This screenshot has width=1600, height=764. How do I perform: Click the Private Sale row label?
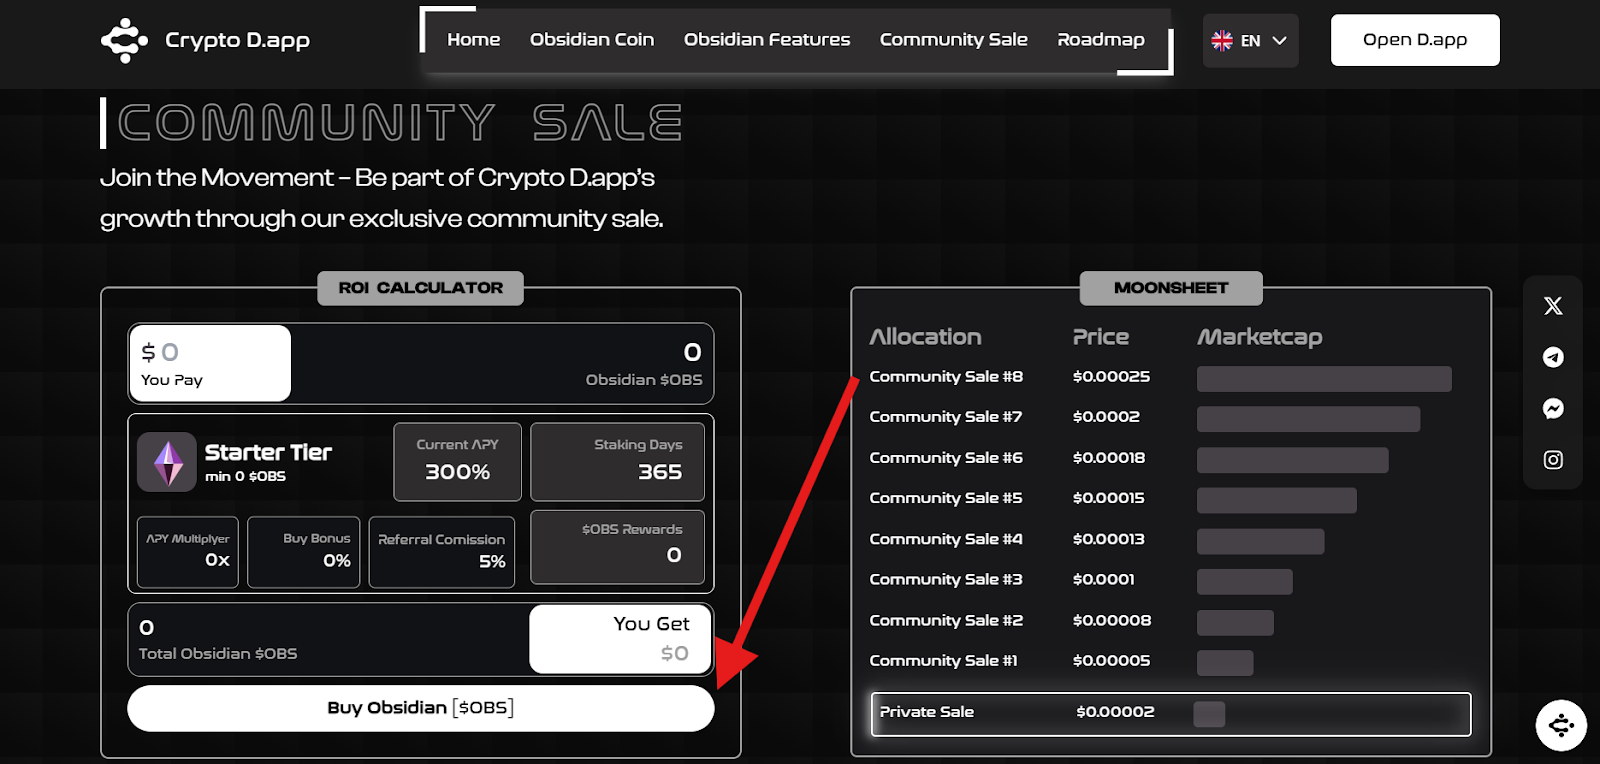pyautogui.click(x=927, y=712)
